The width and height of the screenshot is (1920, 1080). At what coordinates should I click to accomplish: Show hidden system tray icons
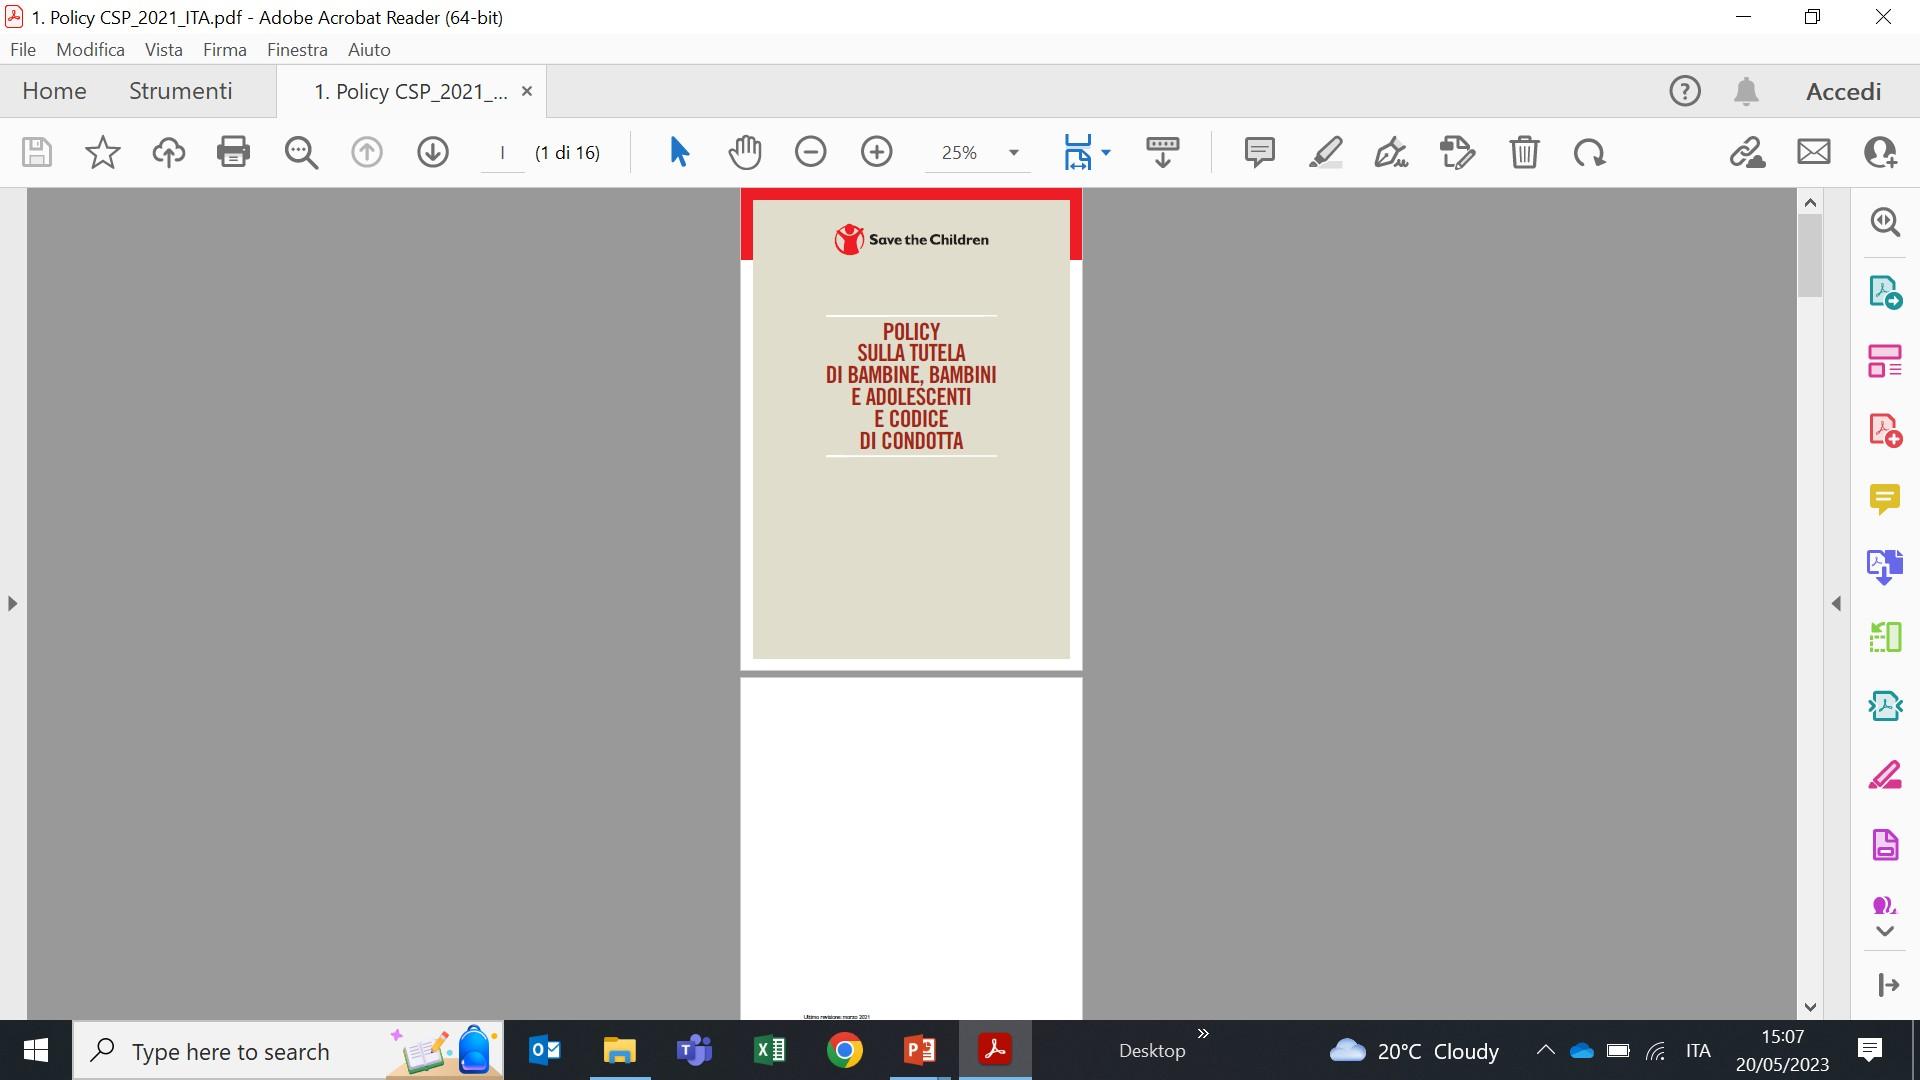(1545, 1050)
